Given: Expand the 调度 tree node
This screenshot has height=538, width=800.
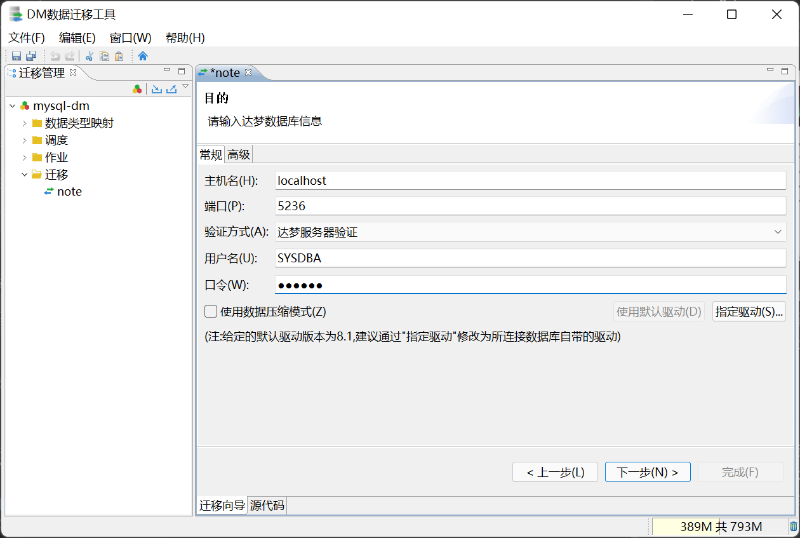Looking at the screenshot, I should click(x=24, y=140).
